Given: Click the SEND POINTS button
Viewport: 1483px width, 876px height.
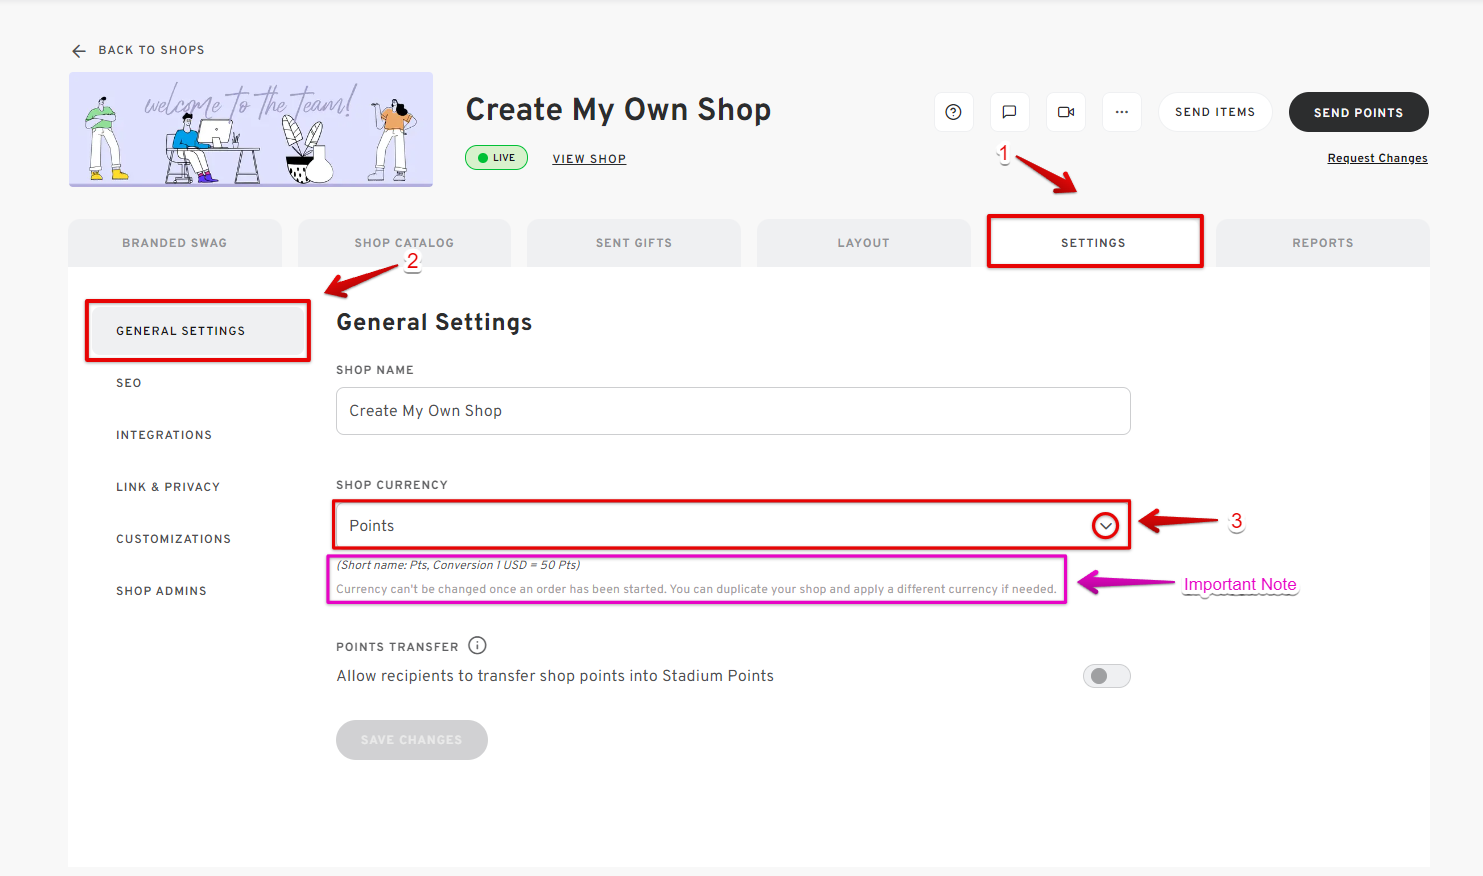Looking at the screenshot, I should pyautogui.click(x=1358, y=112).
